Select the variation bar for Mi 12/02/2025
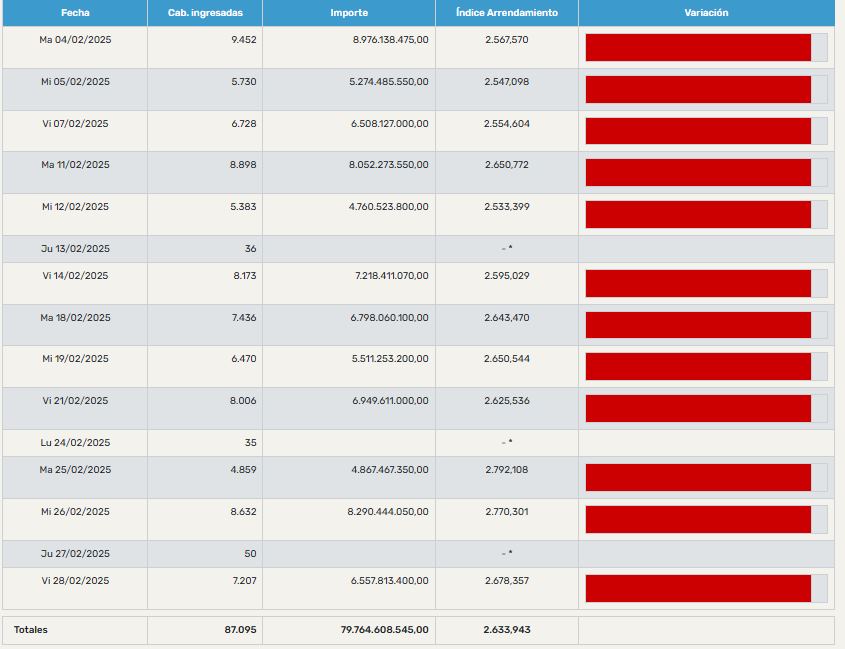845x649 pixels. tap(698, 214)
